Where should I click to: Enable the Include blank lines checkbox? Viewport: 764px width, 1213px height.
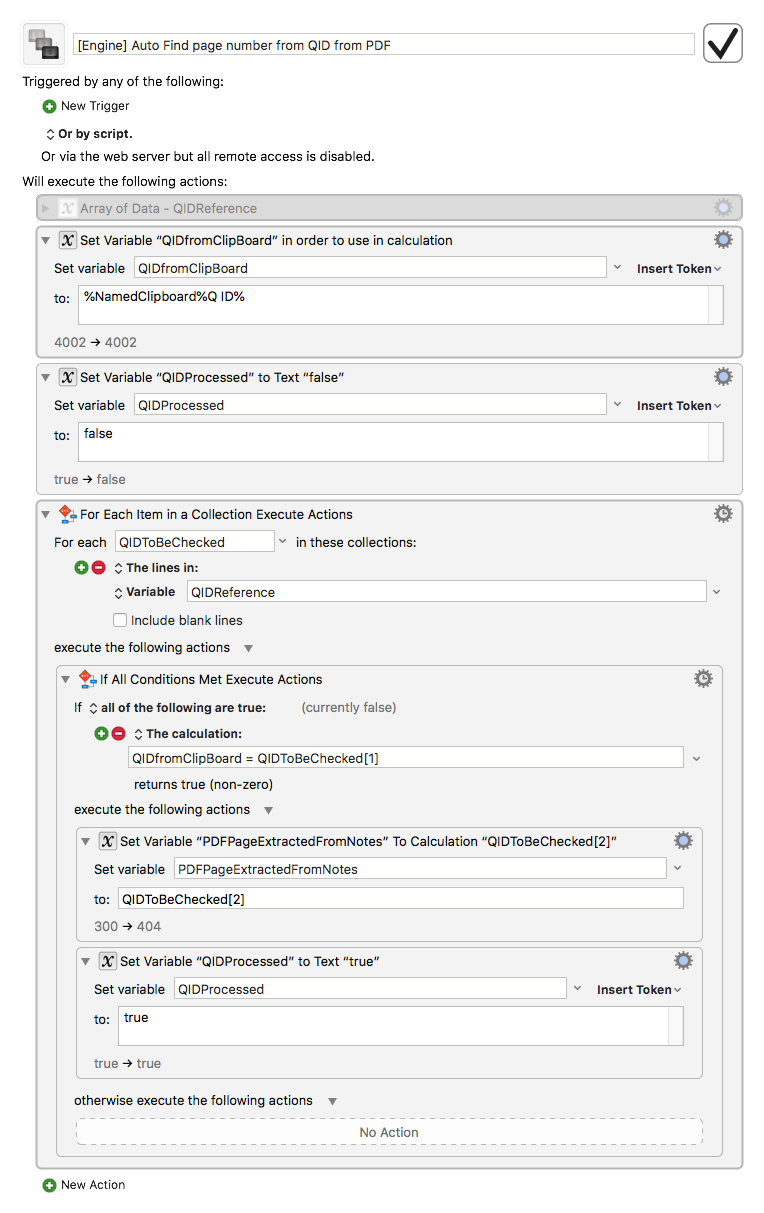click(x=120, y=620)
